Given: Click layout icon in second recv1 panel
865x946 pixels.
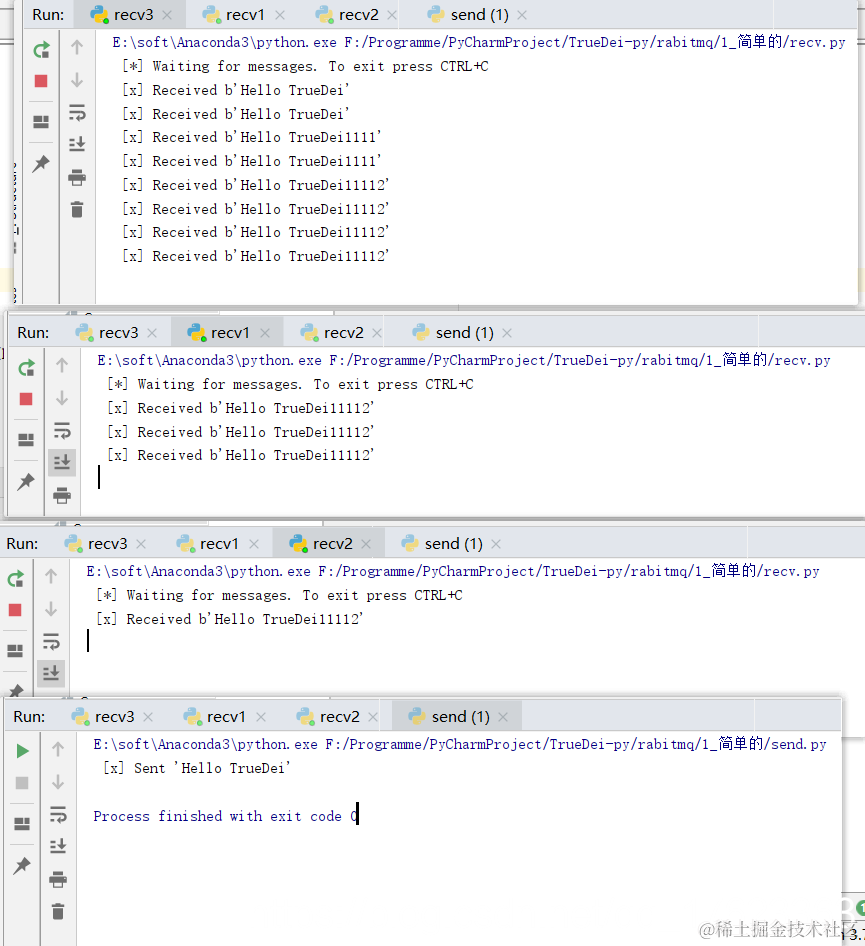Looking at the screenshot, I should [26, 440].
